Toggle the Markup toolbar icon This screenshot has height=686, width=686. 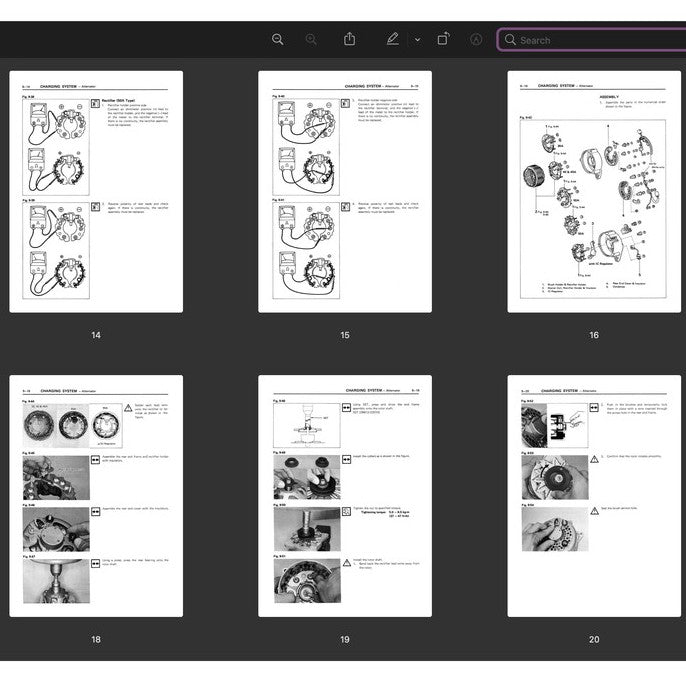click(x=476, y=39)
